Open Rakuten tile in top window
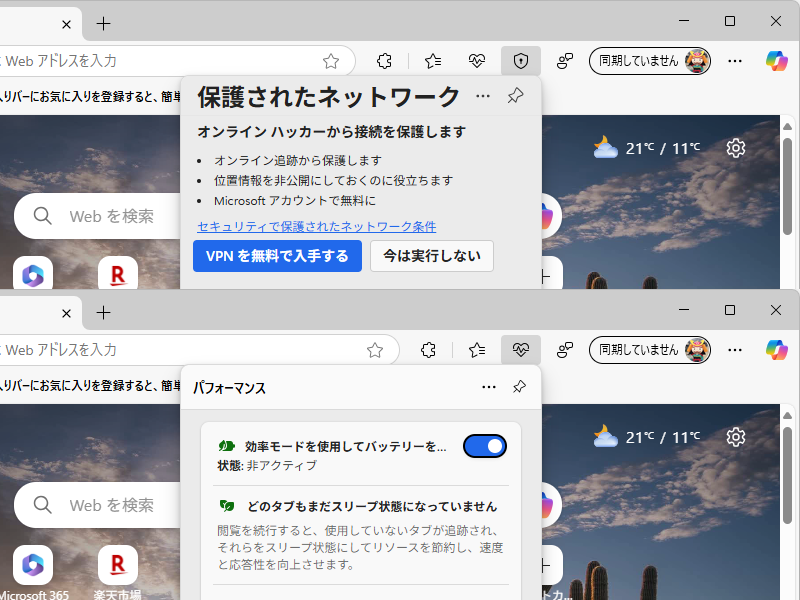The image size is (800, 600). (x=118, y=273)
